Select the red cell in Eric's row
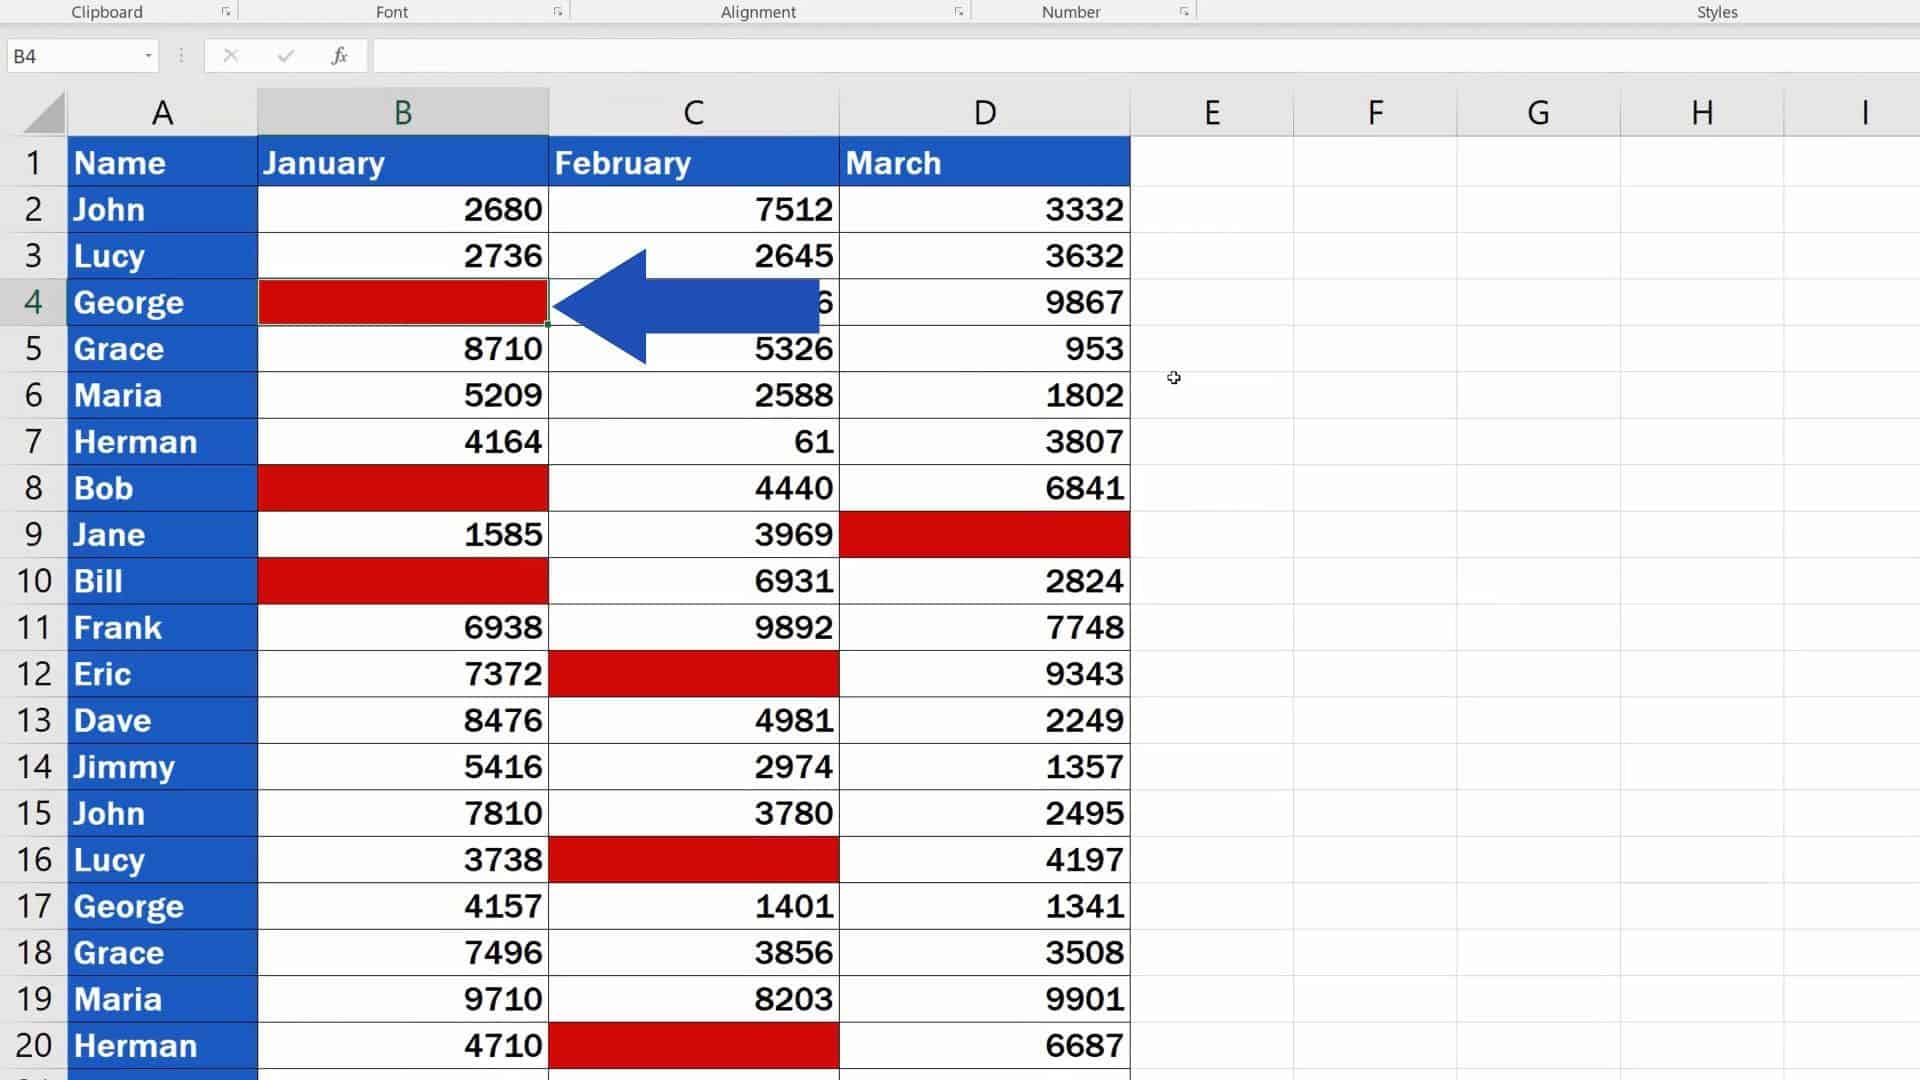Viewport: 1920px width, 1080px height. click(694, 673)
